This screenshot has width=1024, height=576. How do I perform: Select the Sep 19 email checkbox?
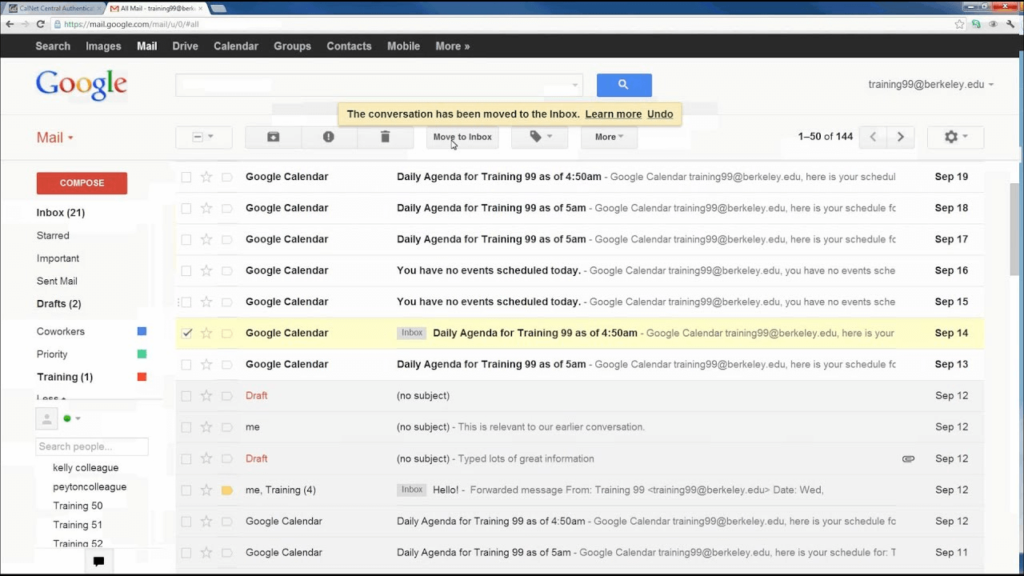tap(186, 177)
